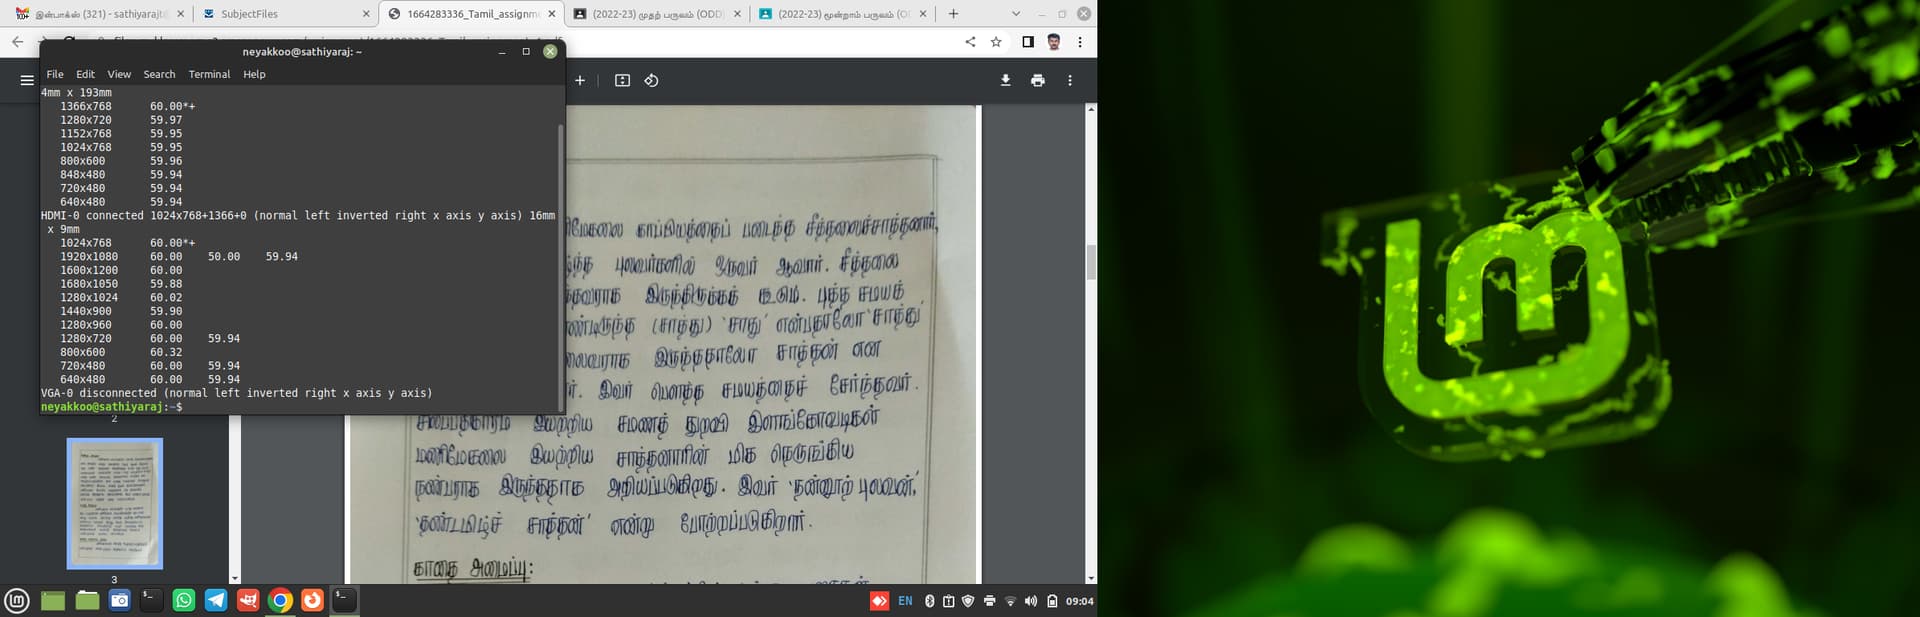Share this page from Chrome address bar
This screenshot has width=1920, height=617.
[970, 42]
